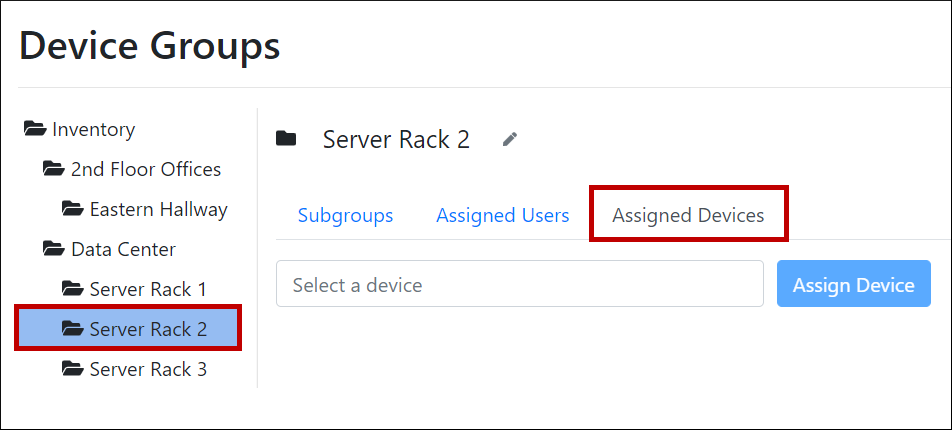Click the folder icon in the group header
The height and width of the screenshot is (430, 952).
click(287, 139)
